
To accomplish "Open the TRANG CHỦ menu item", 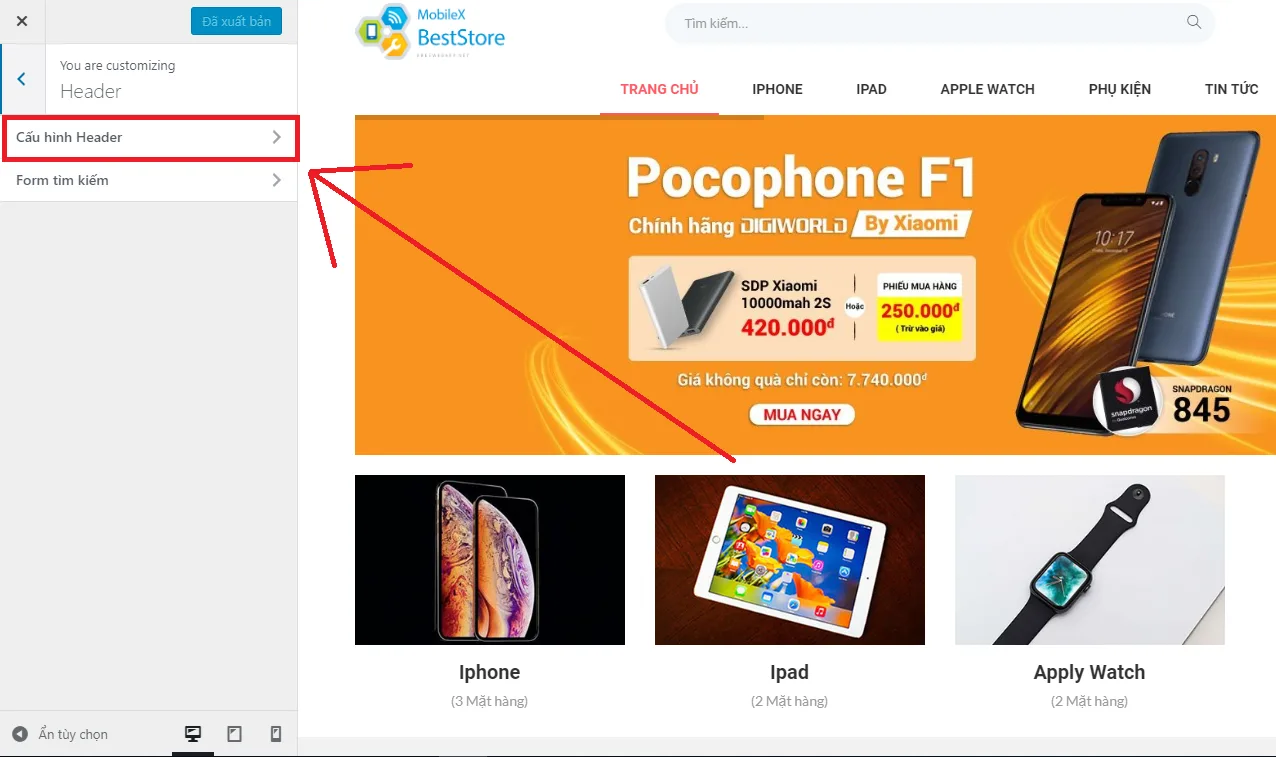I will coord(659,89).
